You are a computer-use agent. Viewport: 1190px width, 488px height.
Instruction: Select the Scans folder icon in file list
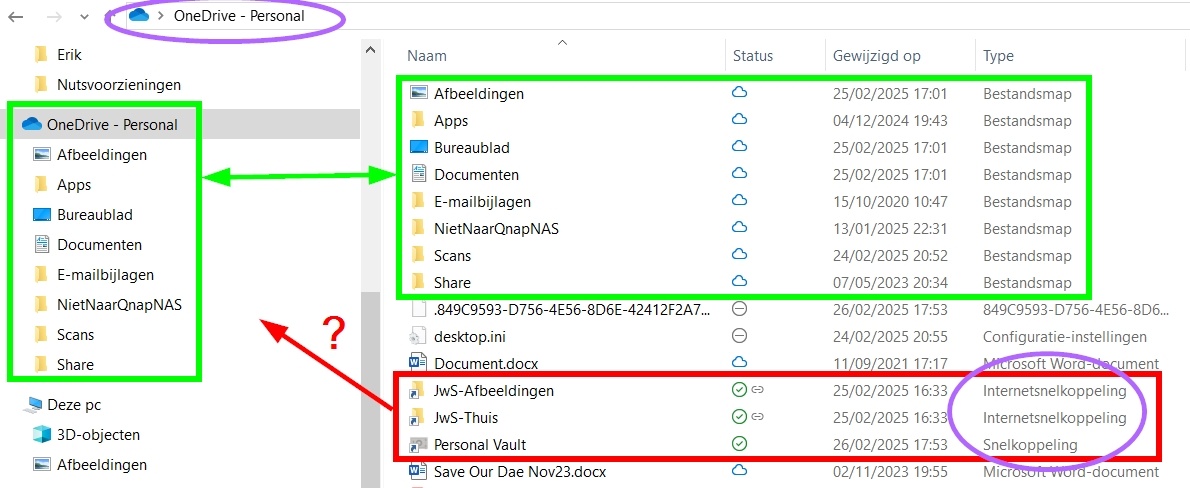417,255
